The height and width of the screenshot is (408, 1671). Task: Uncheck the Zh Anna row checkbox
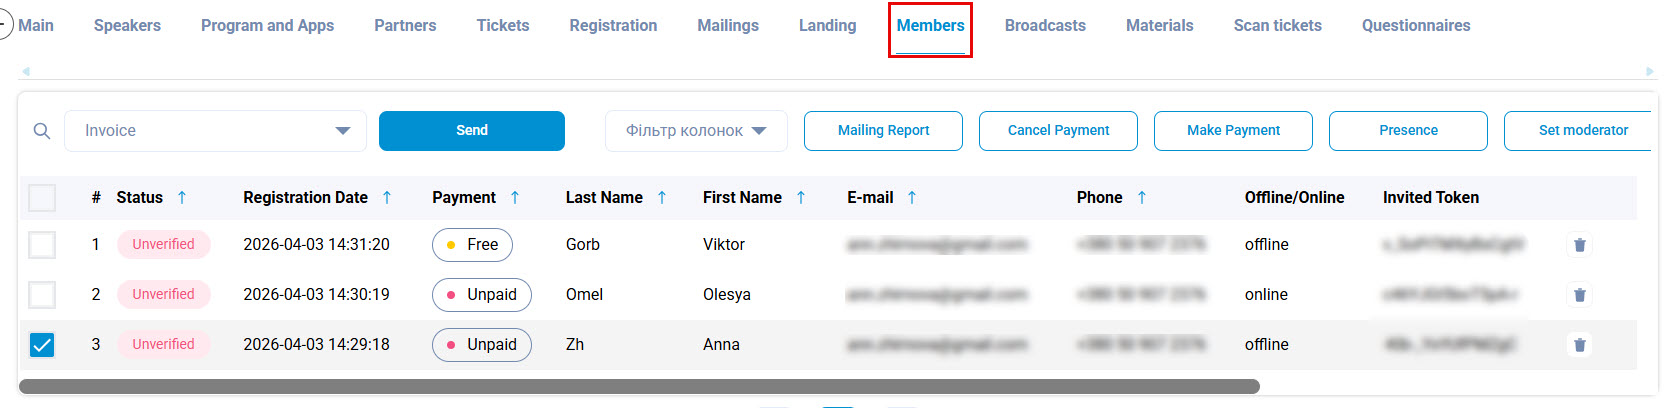point(42,345)
